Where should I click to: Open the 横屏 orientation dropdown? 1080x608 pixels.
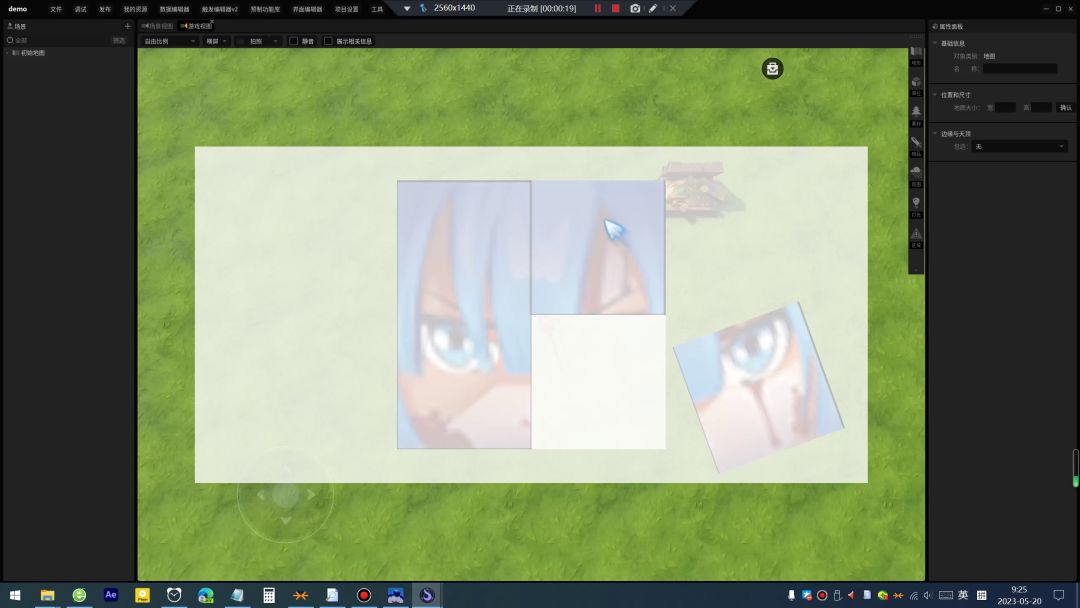216,41
